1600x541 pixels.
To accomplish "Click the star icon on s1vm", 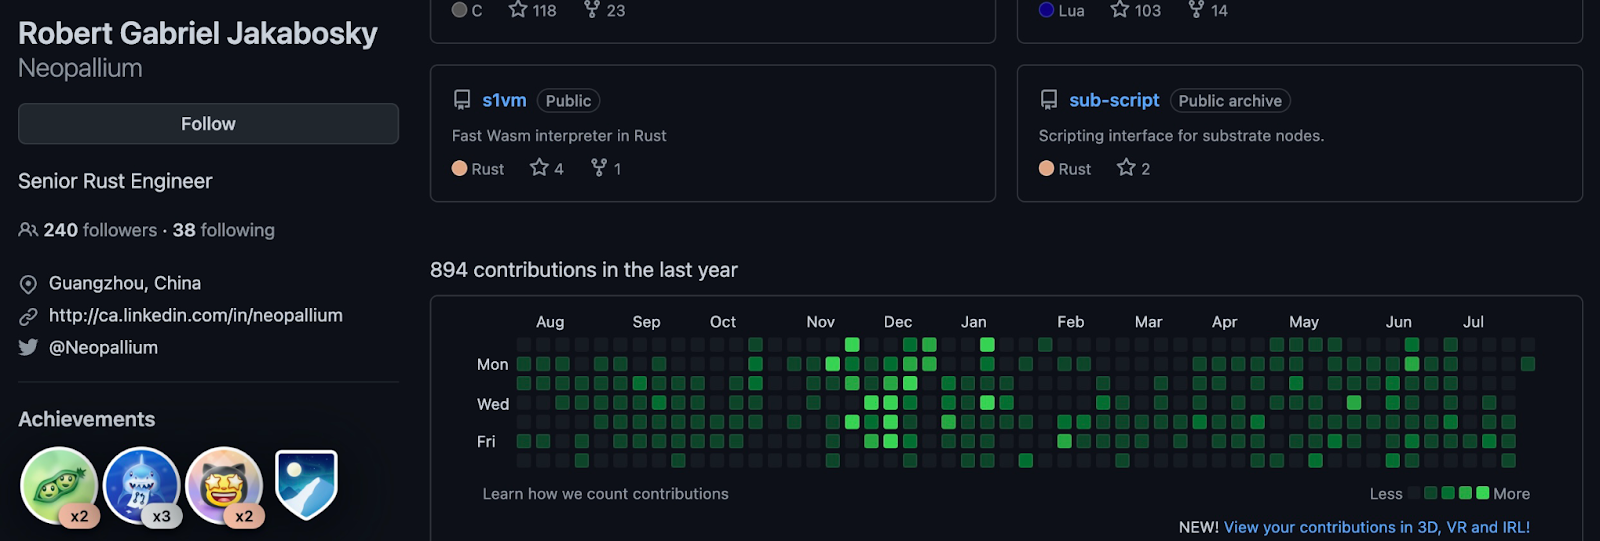I will 540,168.
